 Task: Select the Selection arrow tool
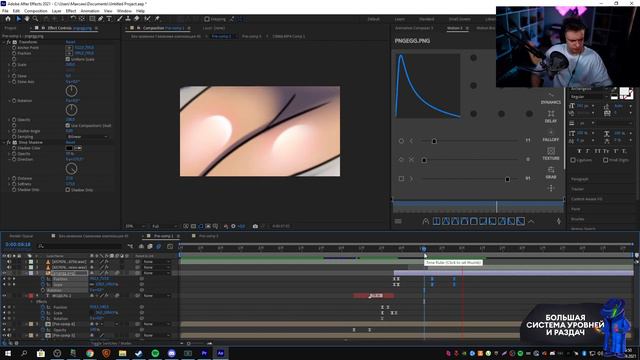(x=18, y=19)
